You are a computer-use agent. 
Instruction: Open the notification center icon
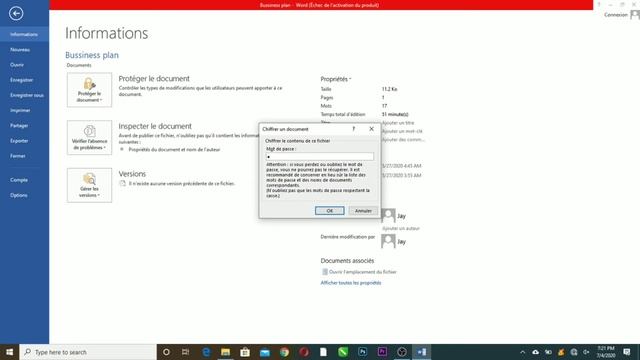point(627,352)
